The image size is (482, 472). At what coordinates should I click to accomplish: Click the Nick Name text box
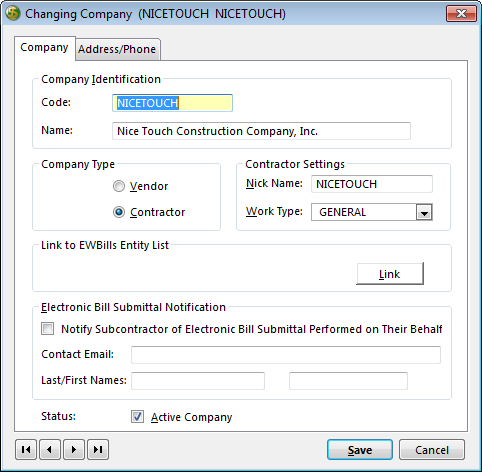(x=372, y=184)
